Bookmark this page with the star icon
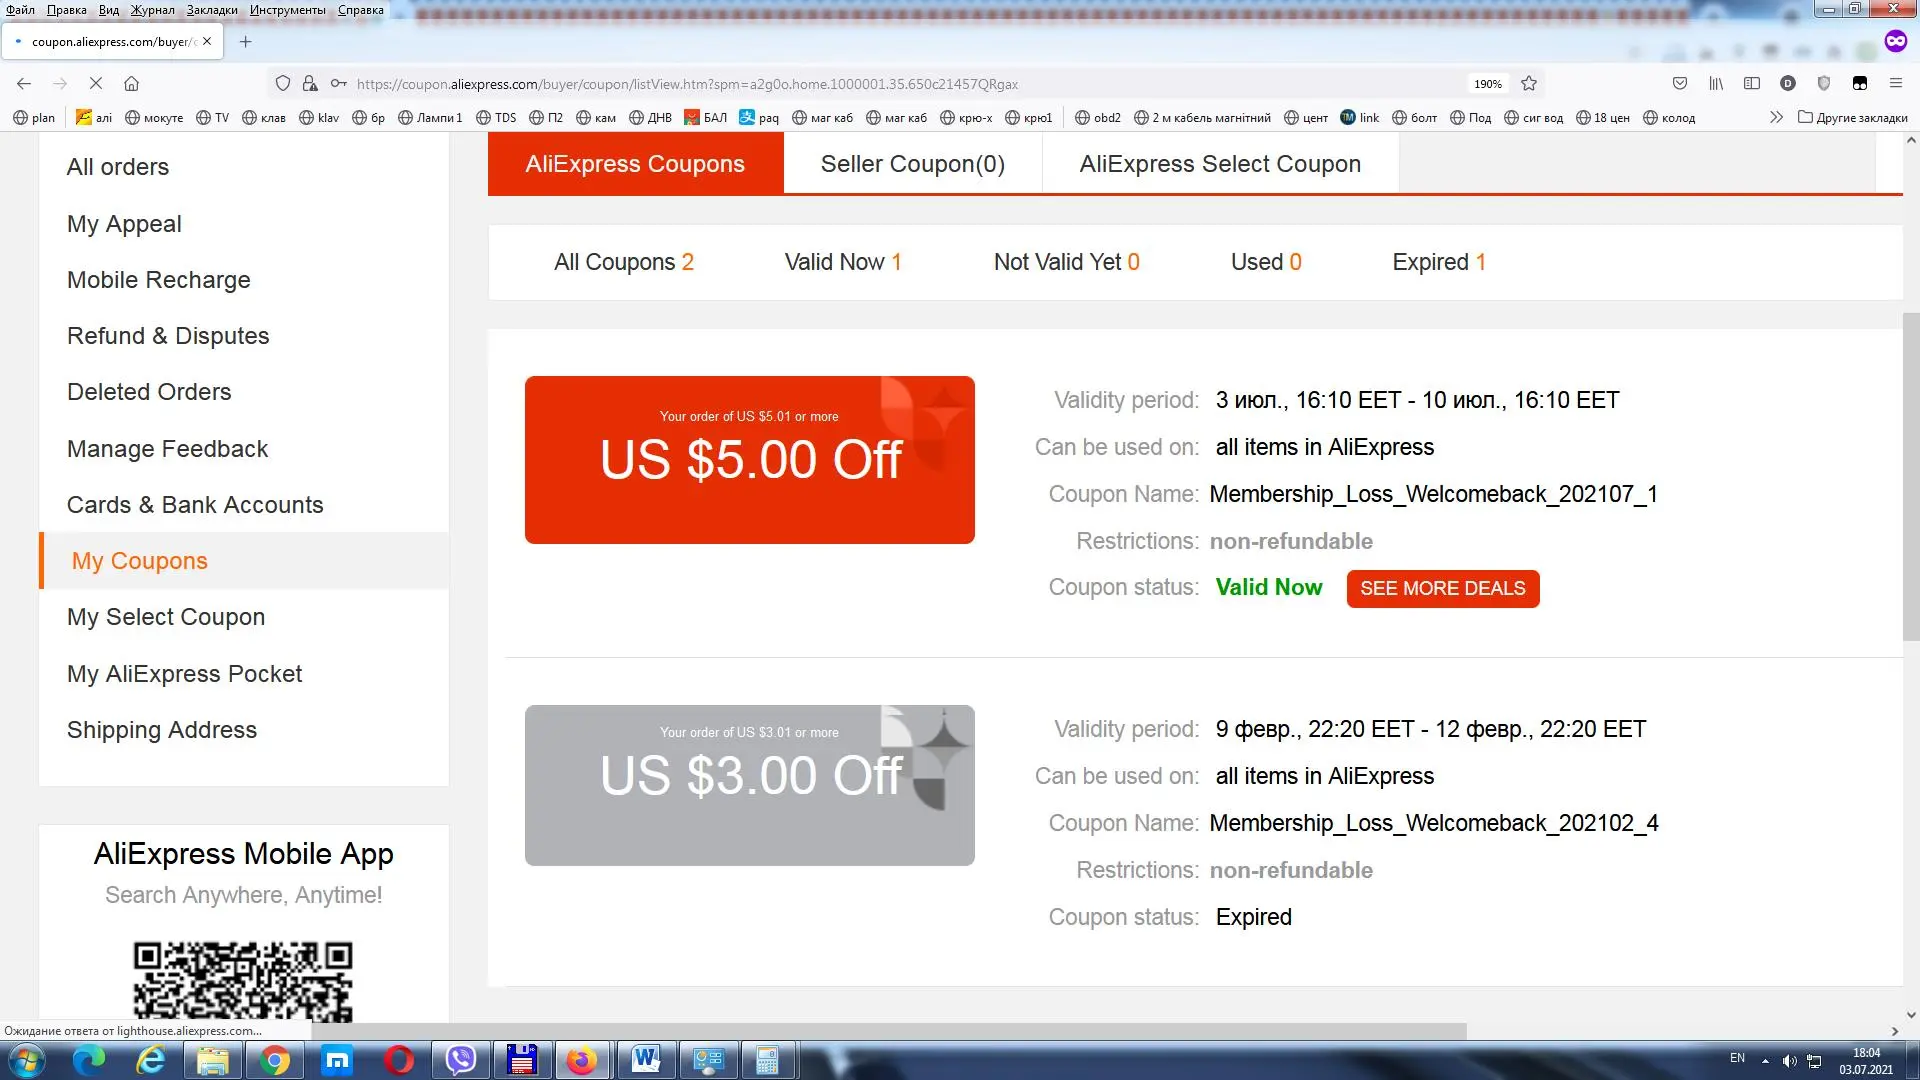The image size is (1920, 1080). coord(1529,84)
